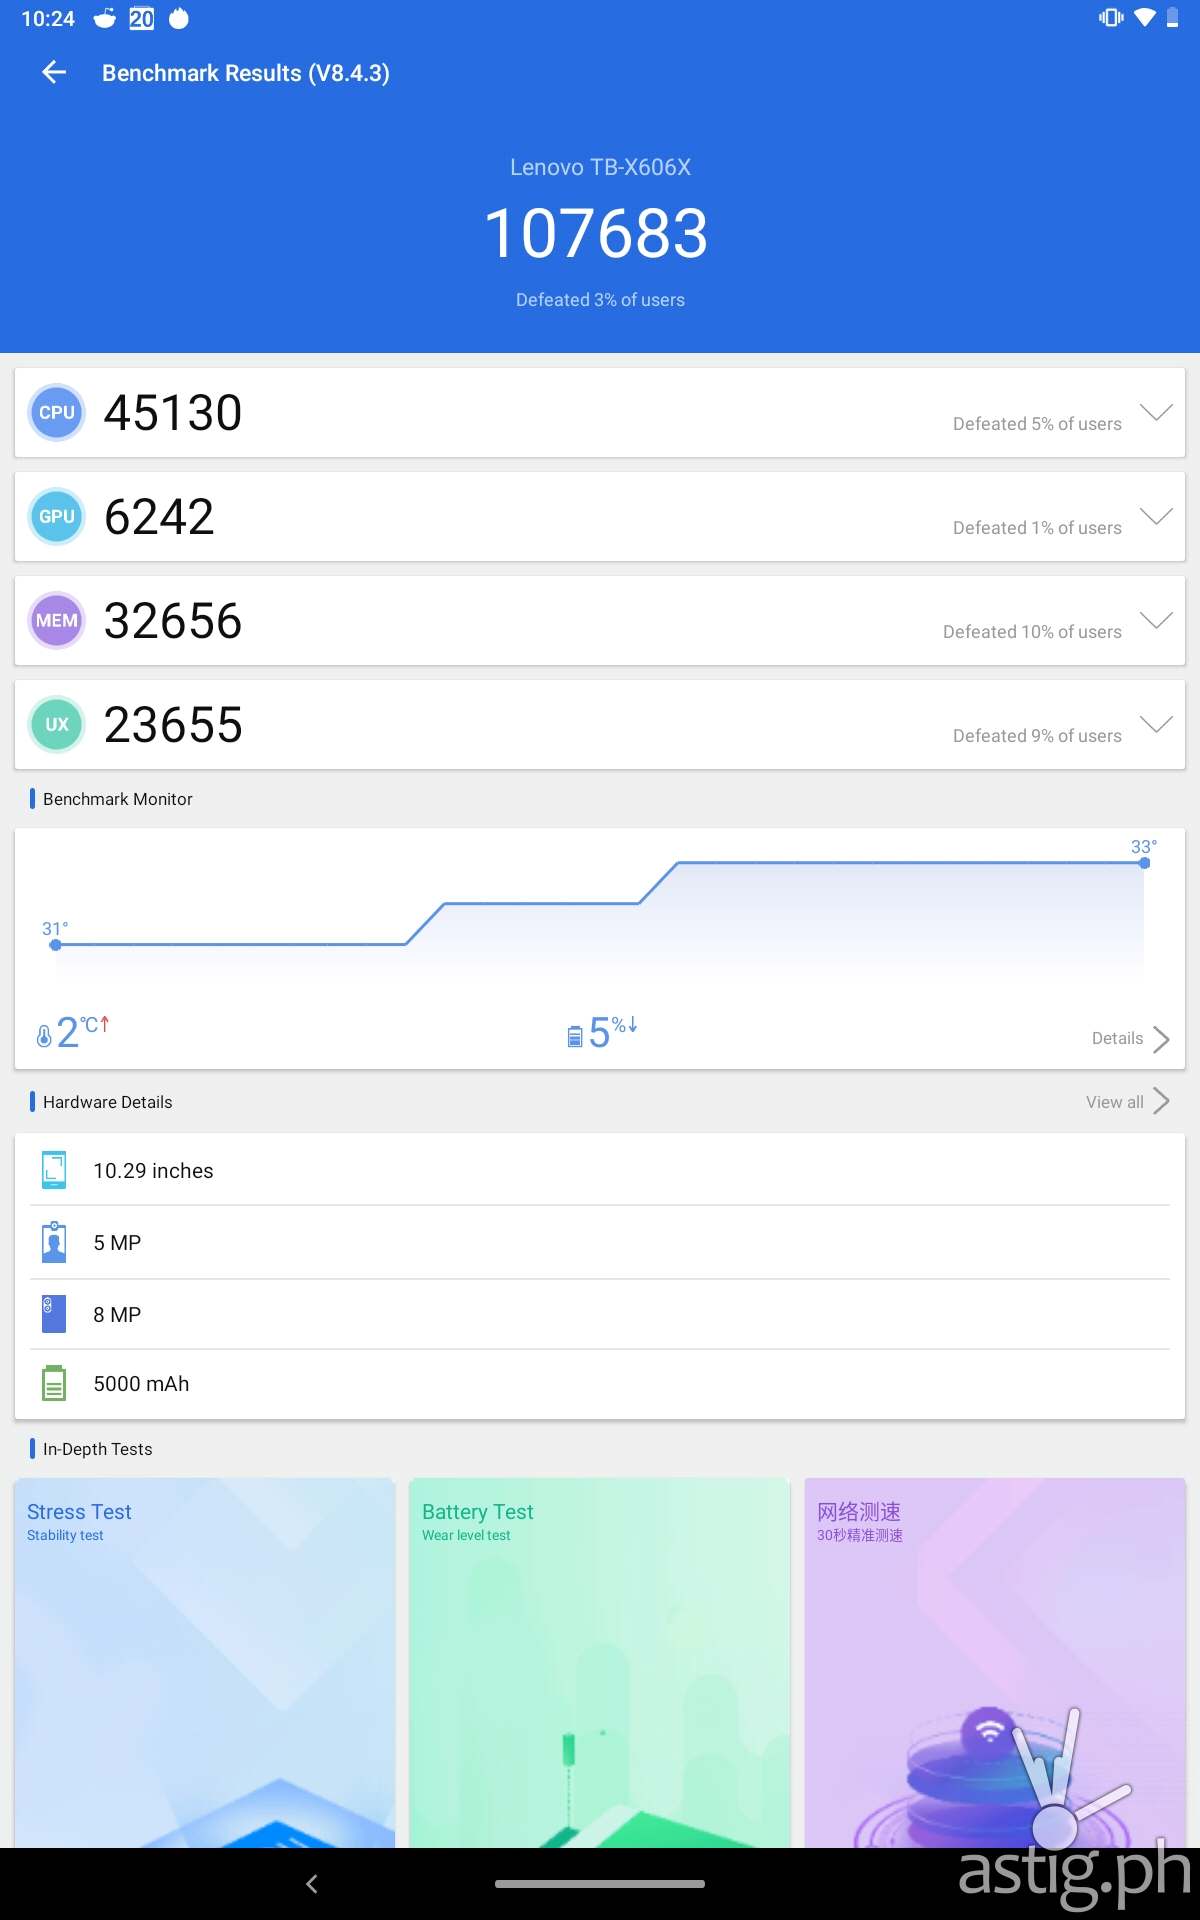This screenshot has height=1920, width=1200.
Task: Tap Defeated 1% of users label
Action: tap(1037, 528)
